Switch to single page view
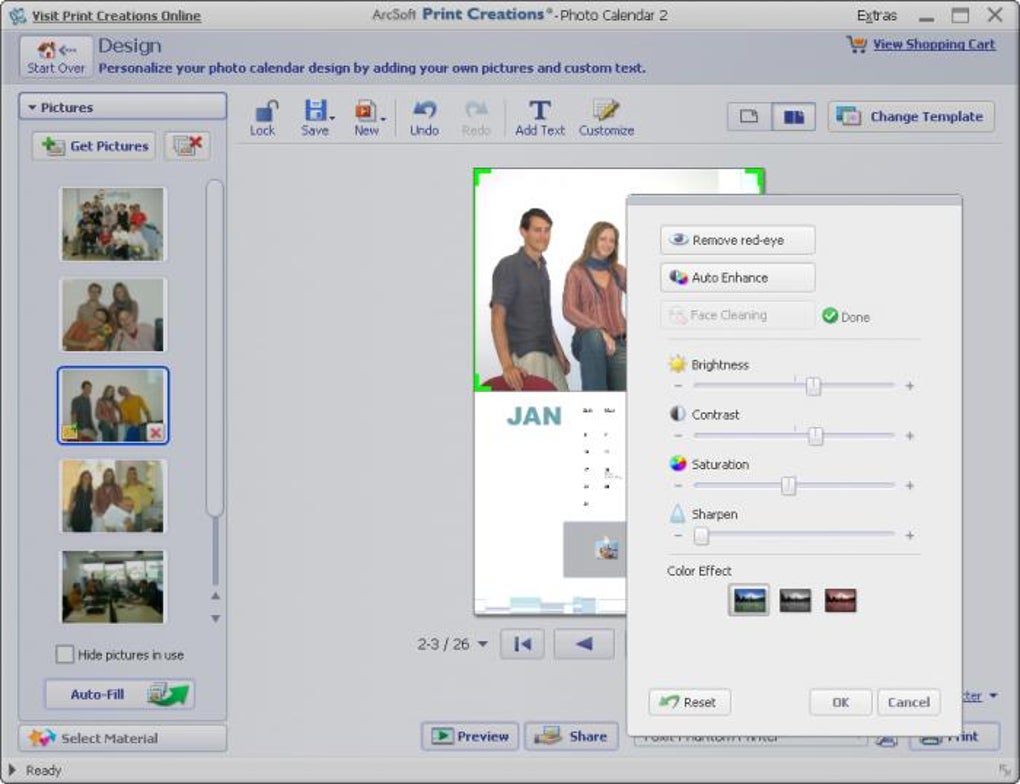 pos(749,116)
